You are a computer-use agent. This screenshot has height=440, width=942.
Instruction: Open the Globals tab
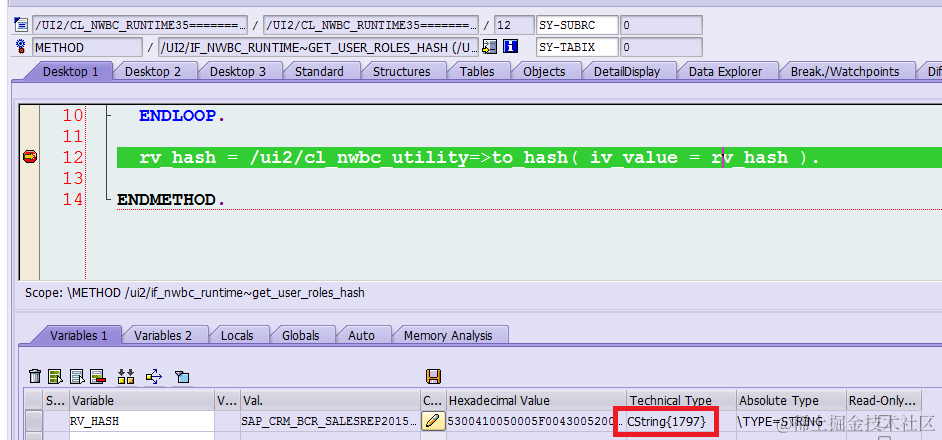click(x=300, y=335)
